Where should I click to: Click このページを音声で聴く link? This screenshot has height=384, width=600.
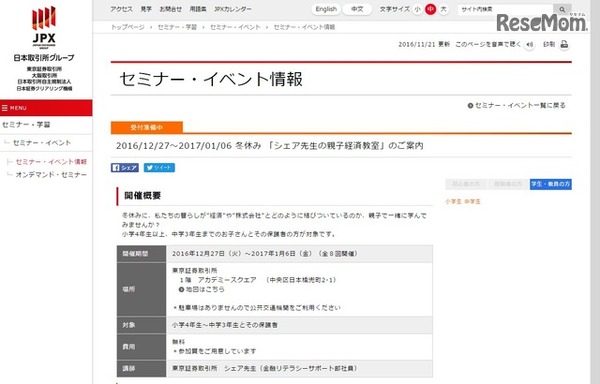pos(488,44)
